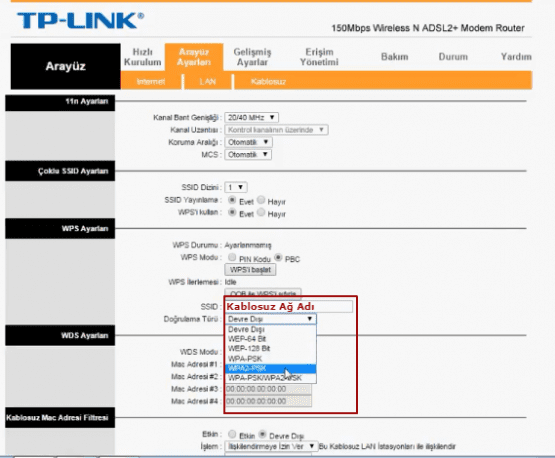
Task: Open the Gelişmiş Ayarlar tab
Action: pos(252,57)
